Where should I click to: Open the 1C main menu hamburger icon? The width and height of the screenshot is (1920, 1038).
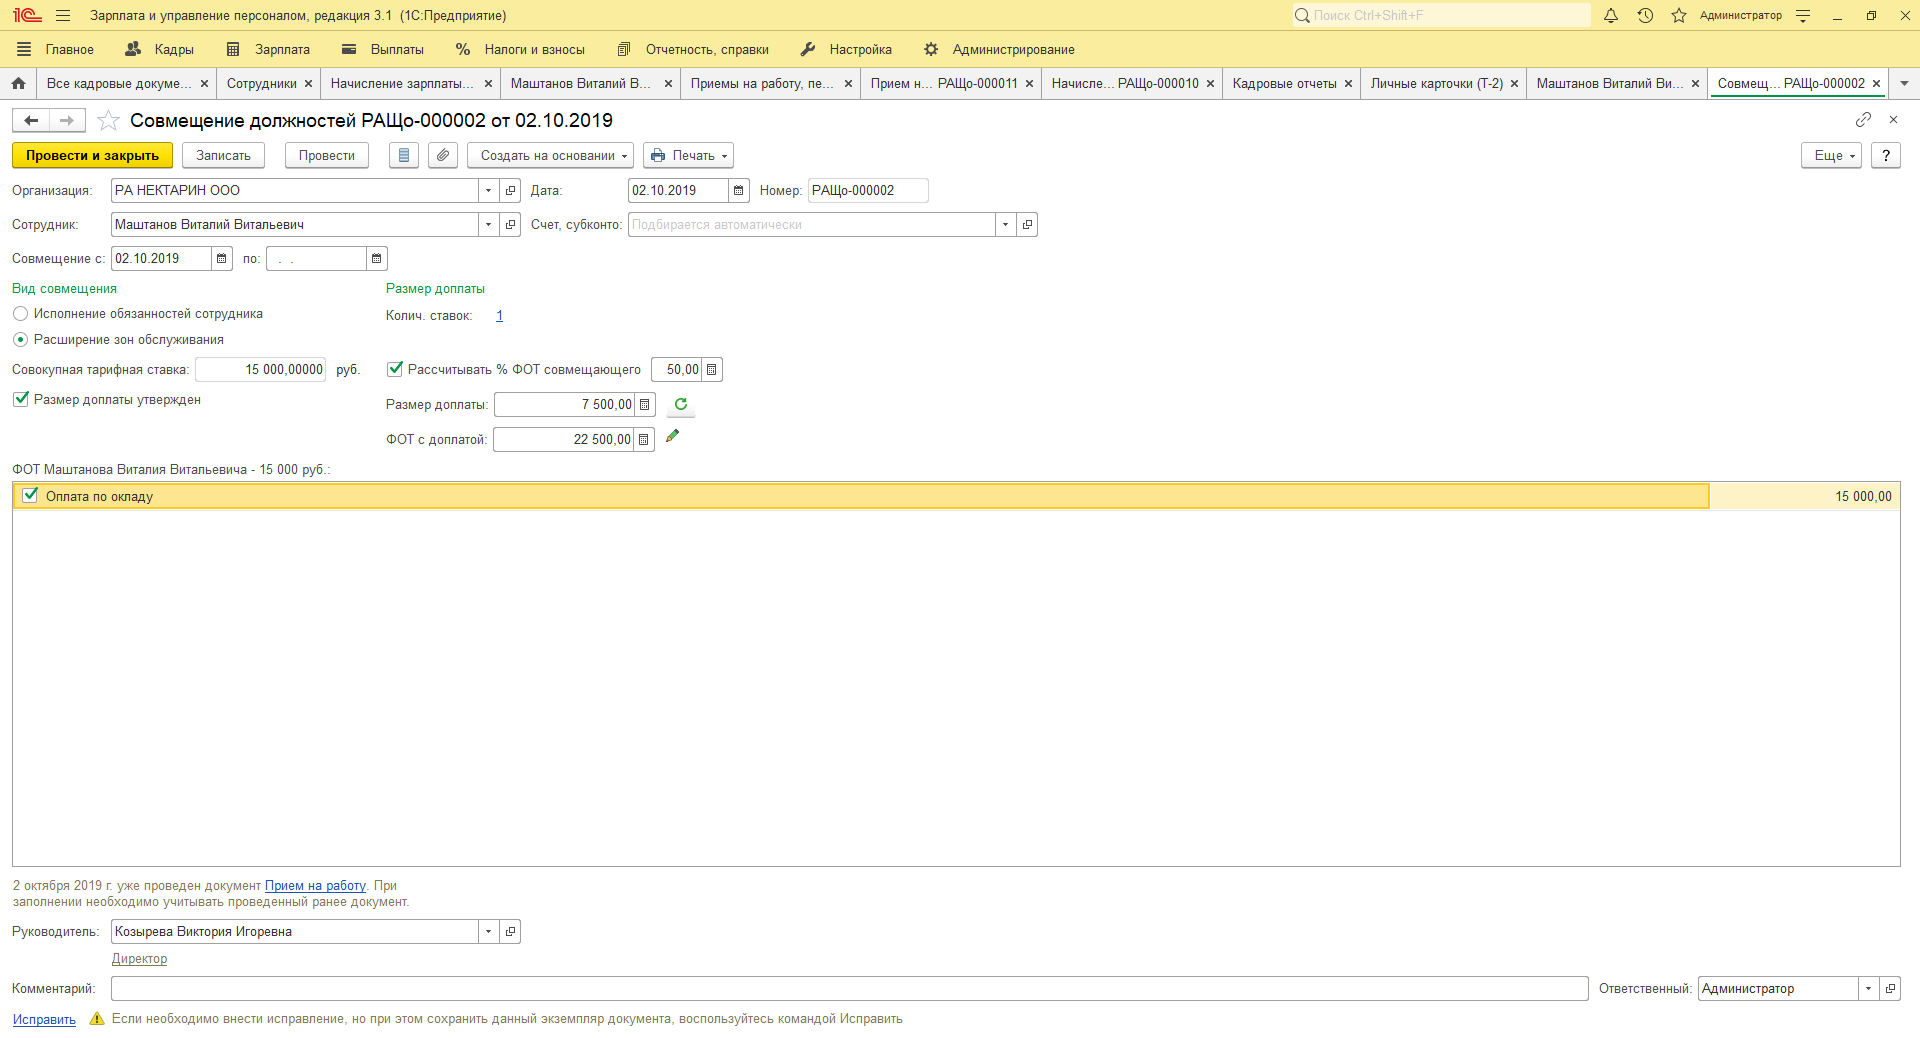point(63,15)
